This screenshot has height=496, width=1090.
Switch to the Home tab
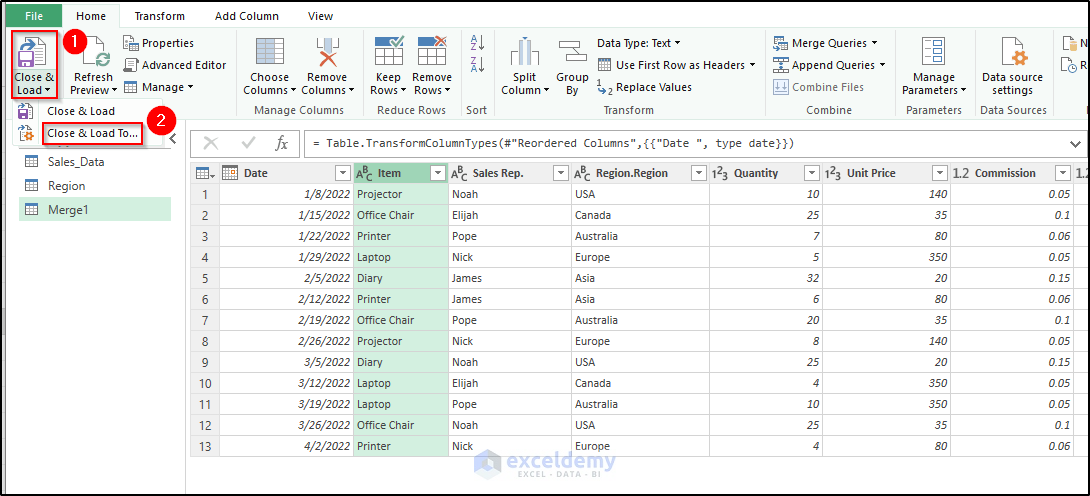coord(91,16)
